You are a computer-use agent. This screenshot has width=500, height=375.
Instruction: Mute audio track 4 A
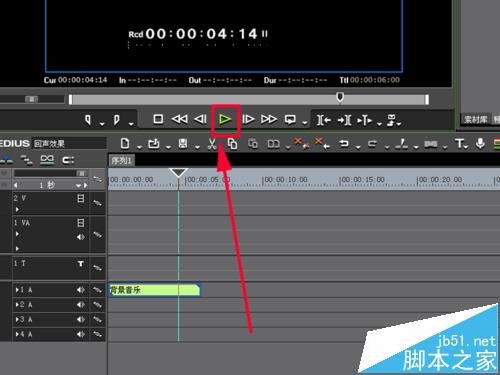81,334
